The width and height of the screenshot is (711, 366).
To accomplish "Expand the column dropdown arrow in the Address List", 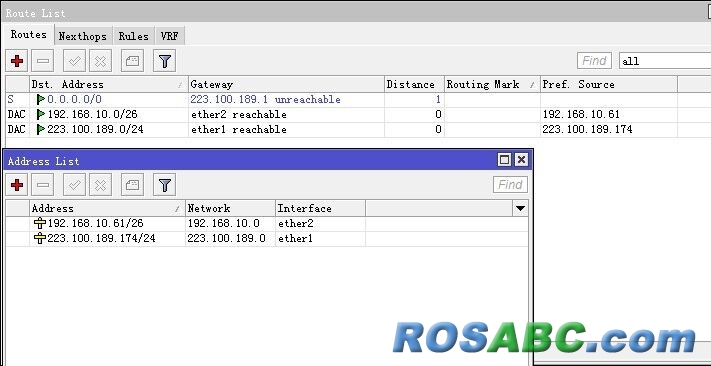I will (x=521, y=209).
